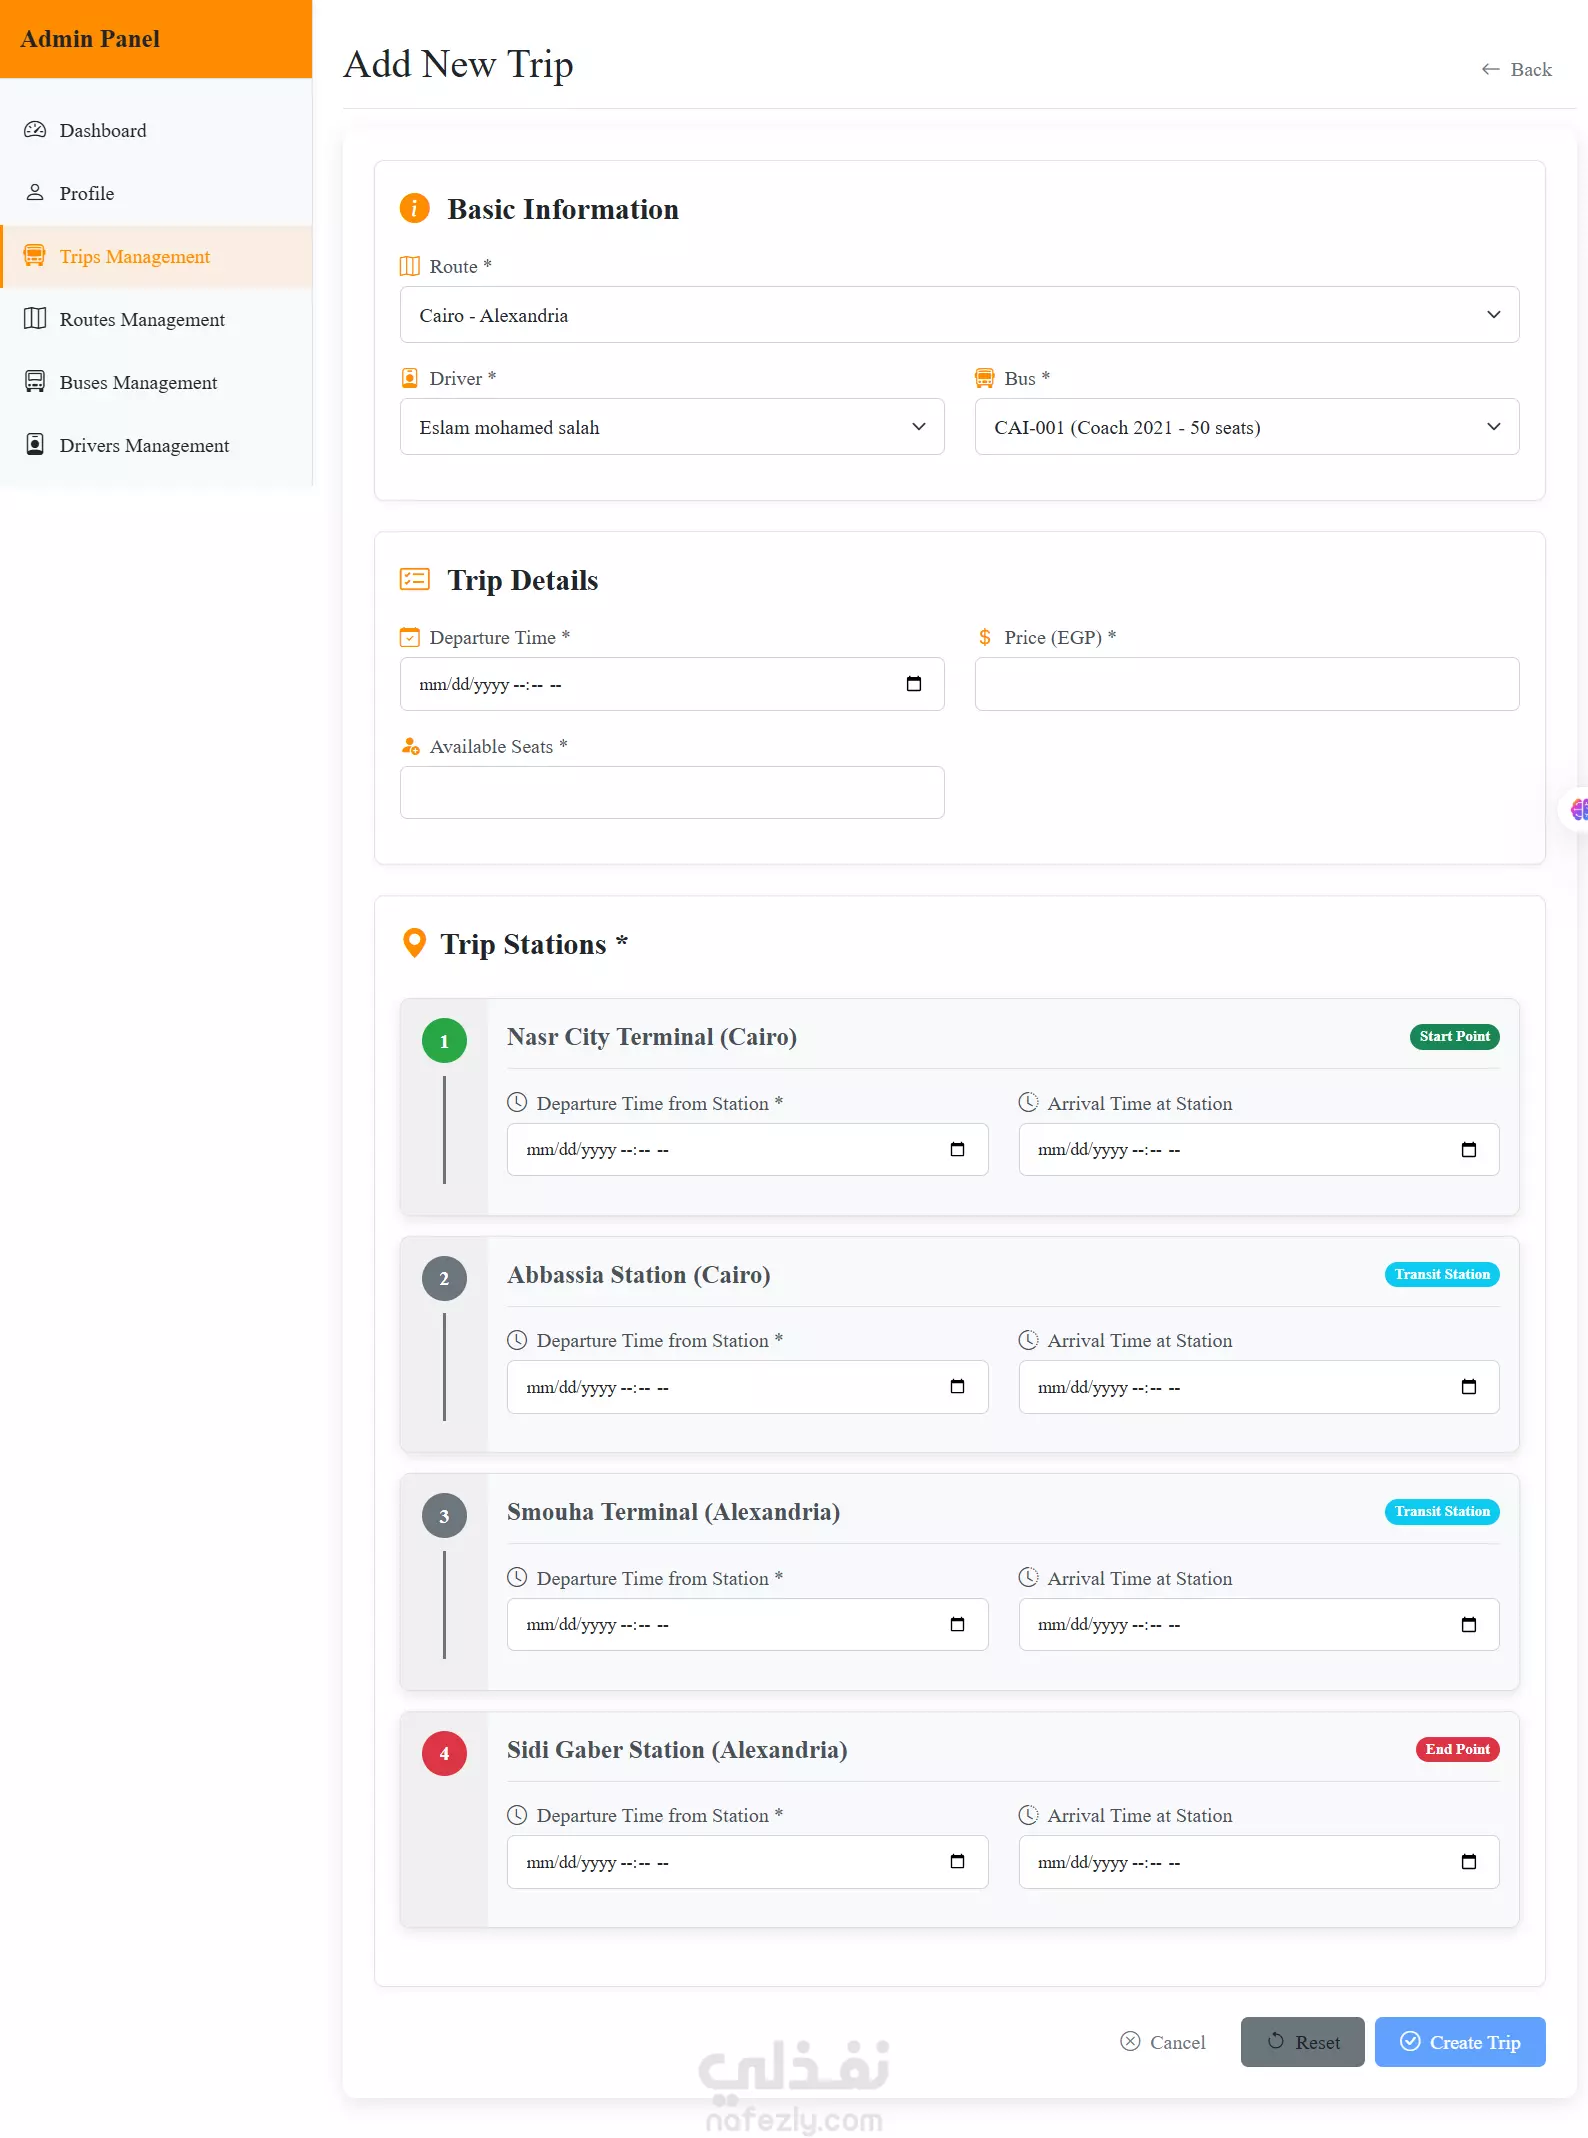Click the Profile person icon in sidebar
The image size is (1588, 2138).
35,193
